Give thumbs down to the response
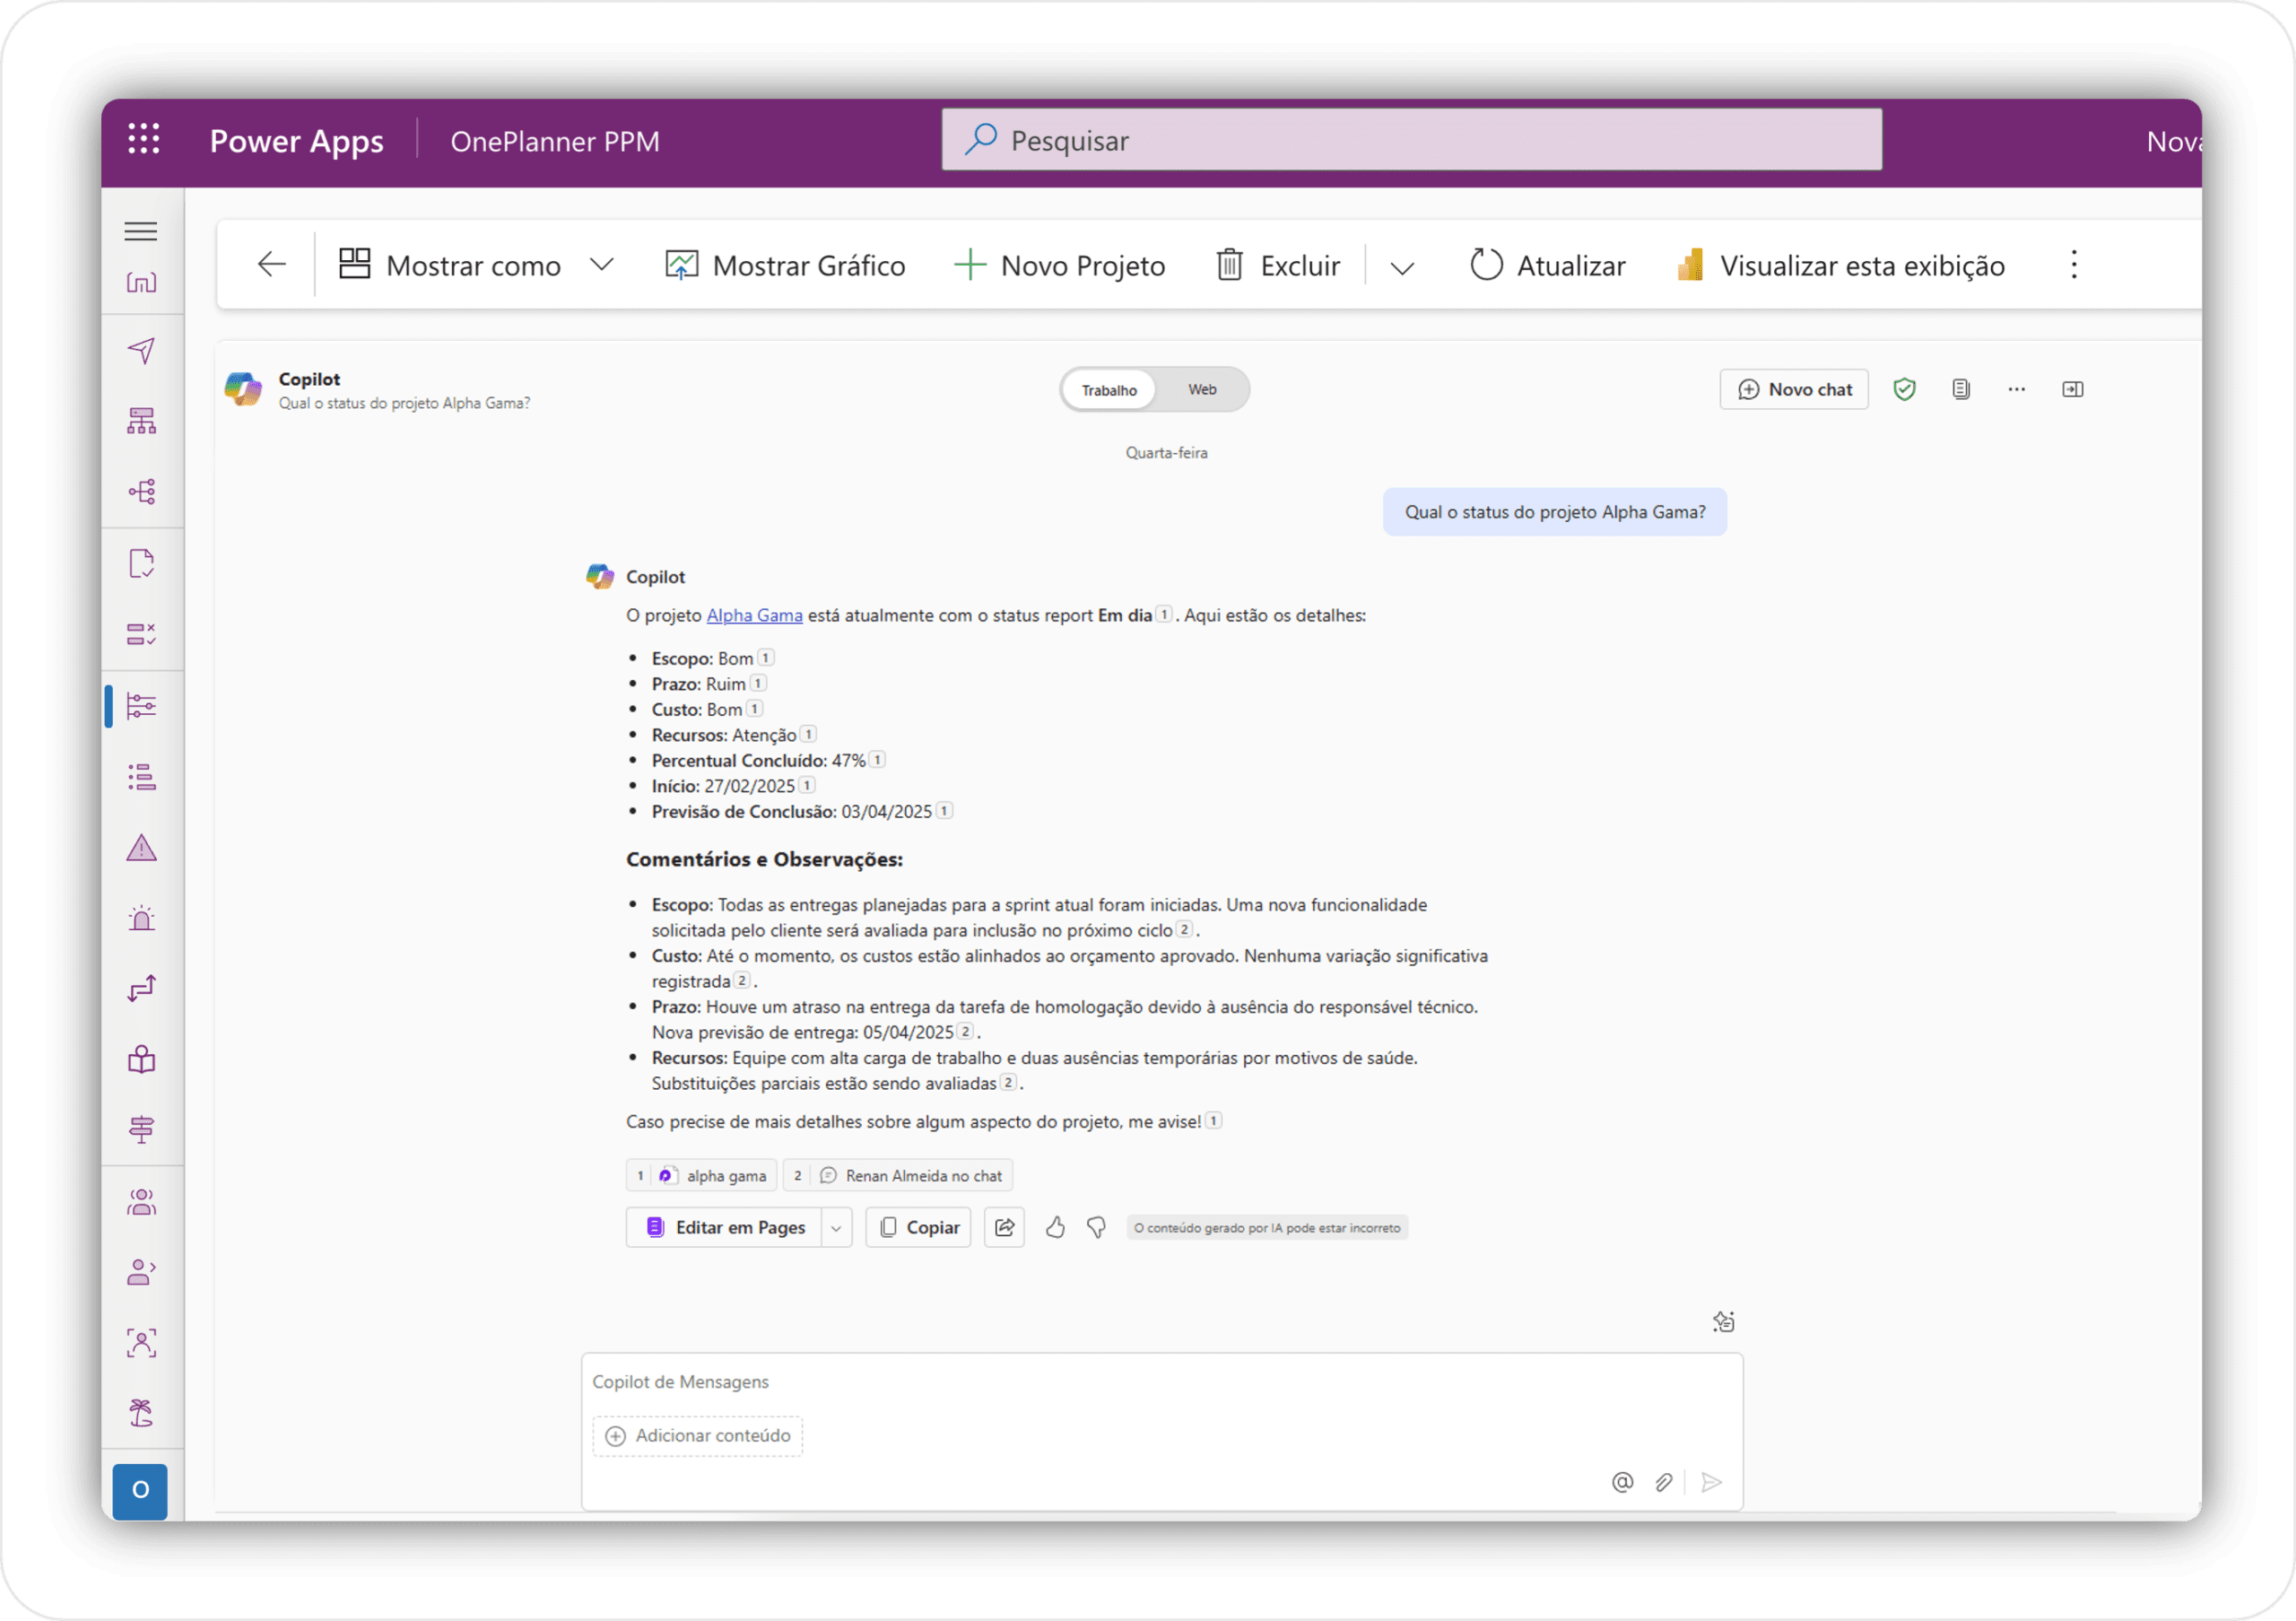The width and height of the screenshot is (2296, 1621). click(x=1096, y=1227)
